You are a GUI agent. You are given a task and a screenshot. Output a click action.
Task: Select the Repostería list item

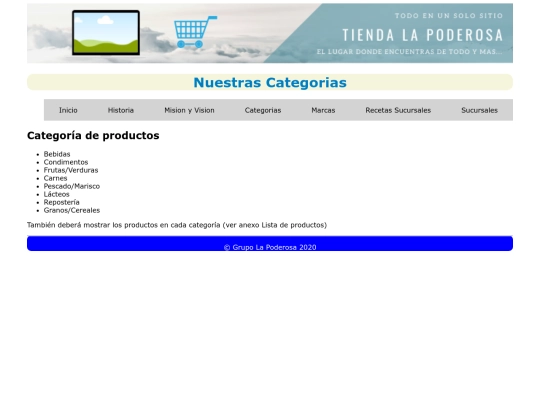coord(62,202)
